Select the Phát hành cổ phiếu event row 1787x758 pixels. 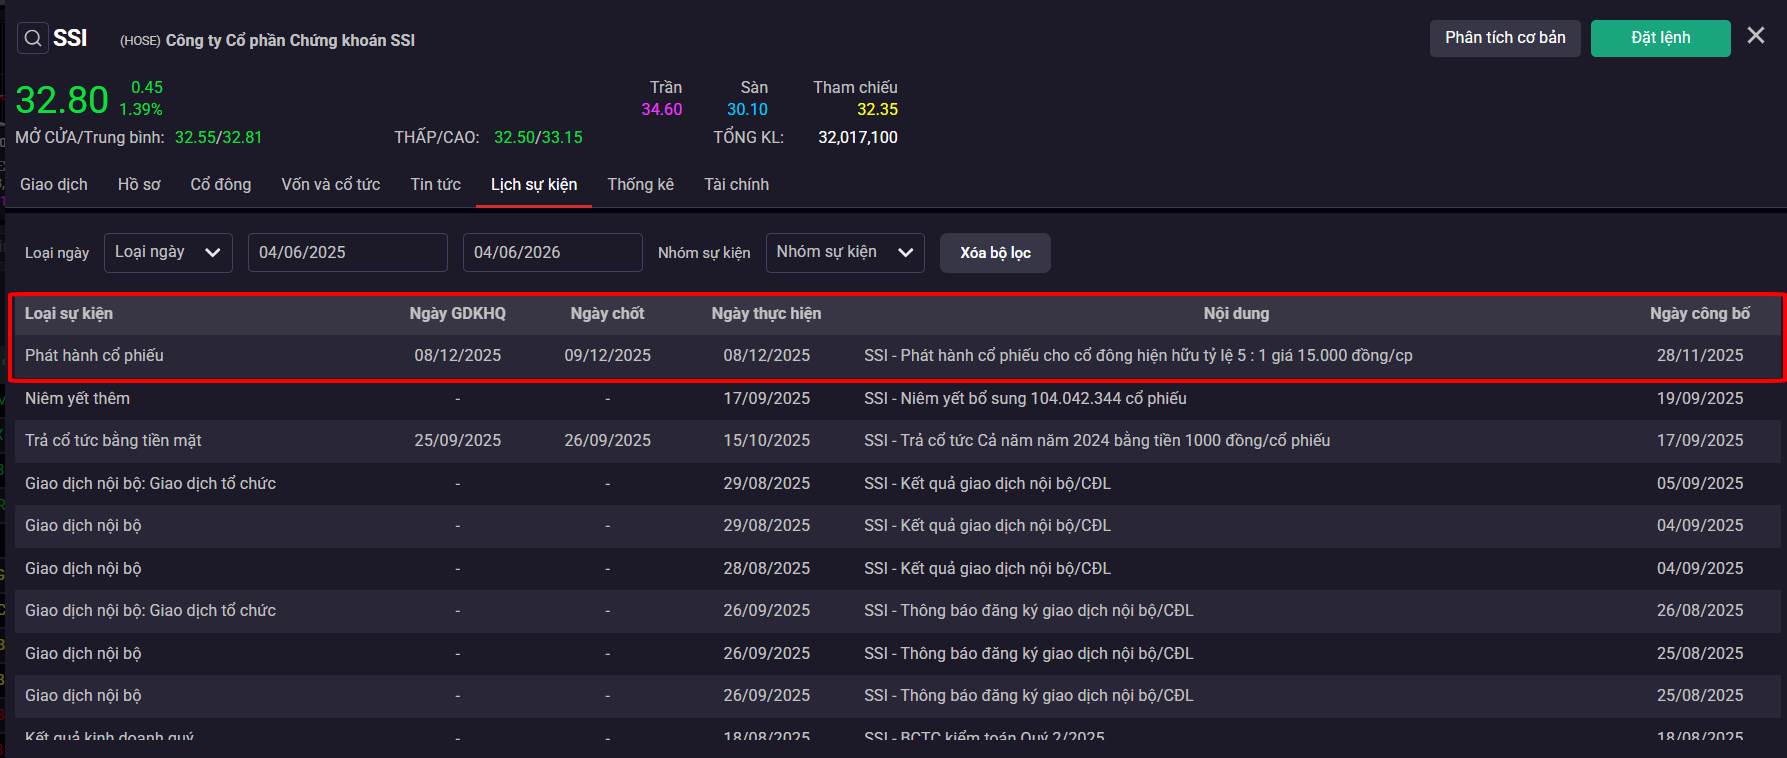[x=897, y=356]
